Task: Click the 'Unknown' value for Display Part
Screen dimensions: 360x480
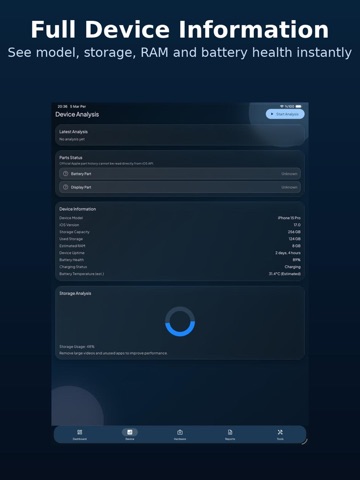Action: [x=289, y=187]
